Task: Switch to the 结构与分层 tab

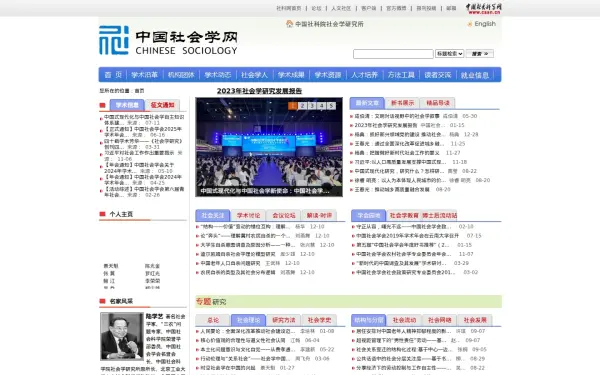Action: point(368,320)
